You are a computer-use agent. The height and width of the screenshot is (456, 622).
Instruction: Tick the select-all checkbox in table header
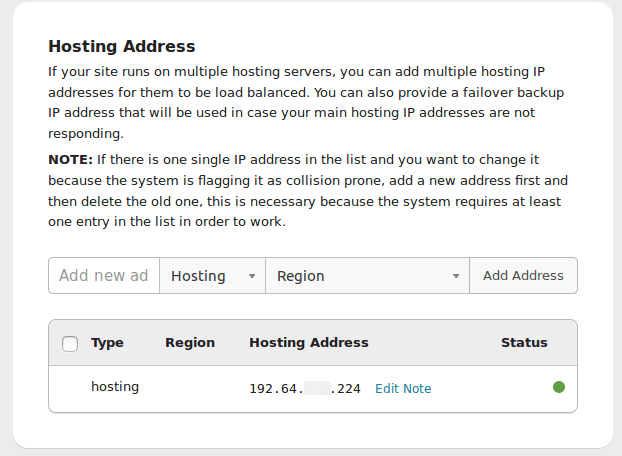(x=70, y=343)
